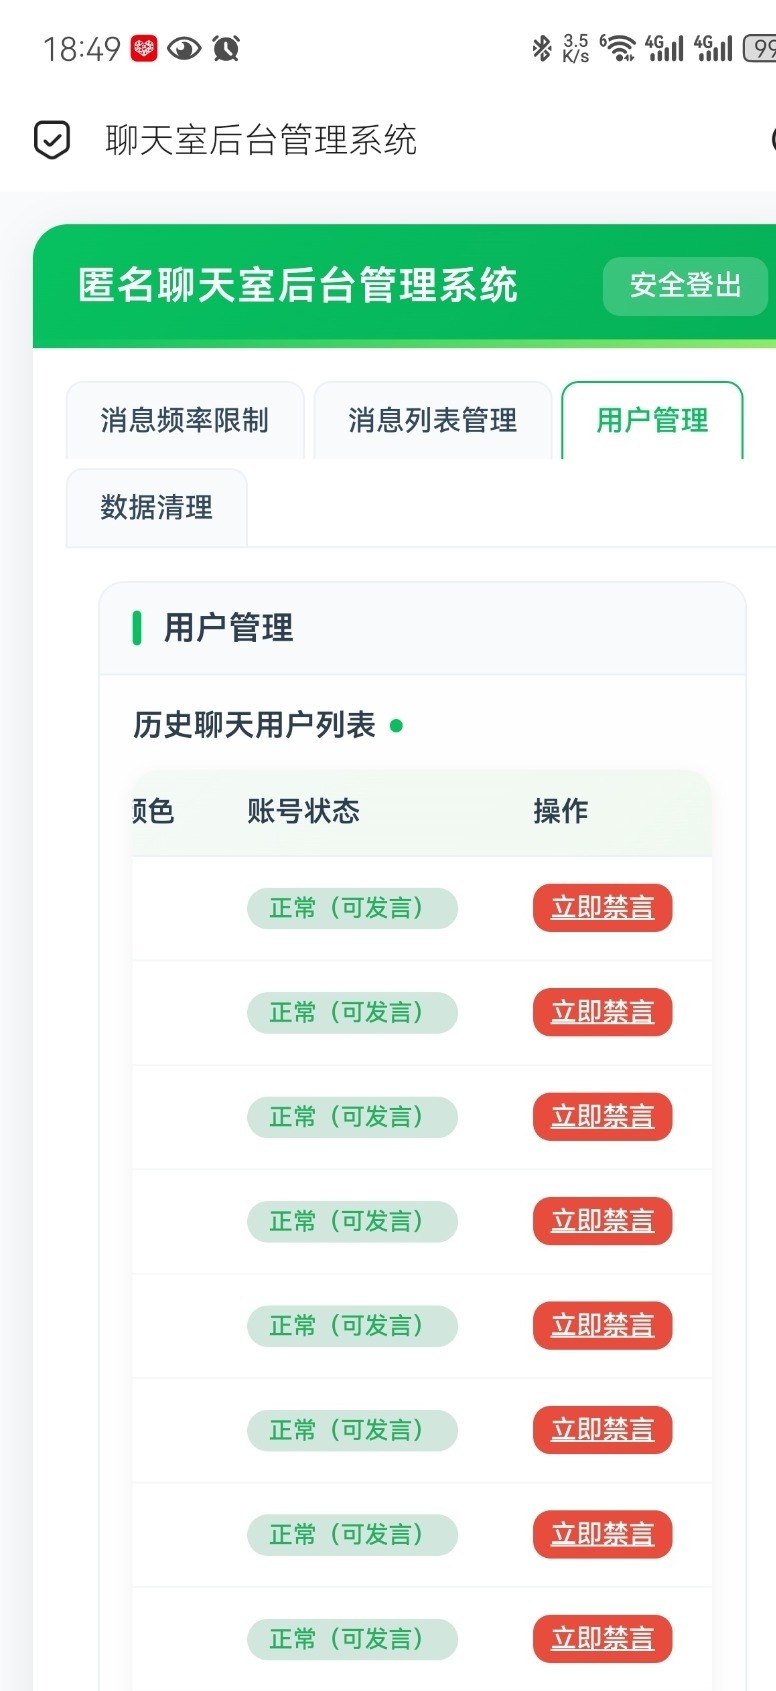The height and width of the screenshot is (1691, 776).
Task: Tap the shield checkmark icon beside the title
Action: [52, 140]
